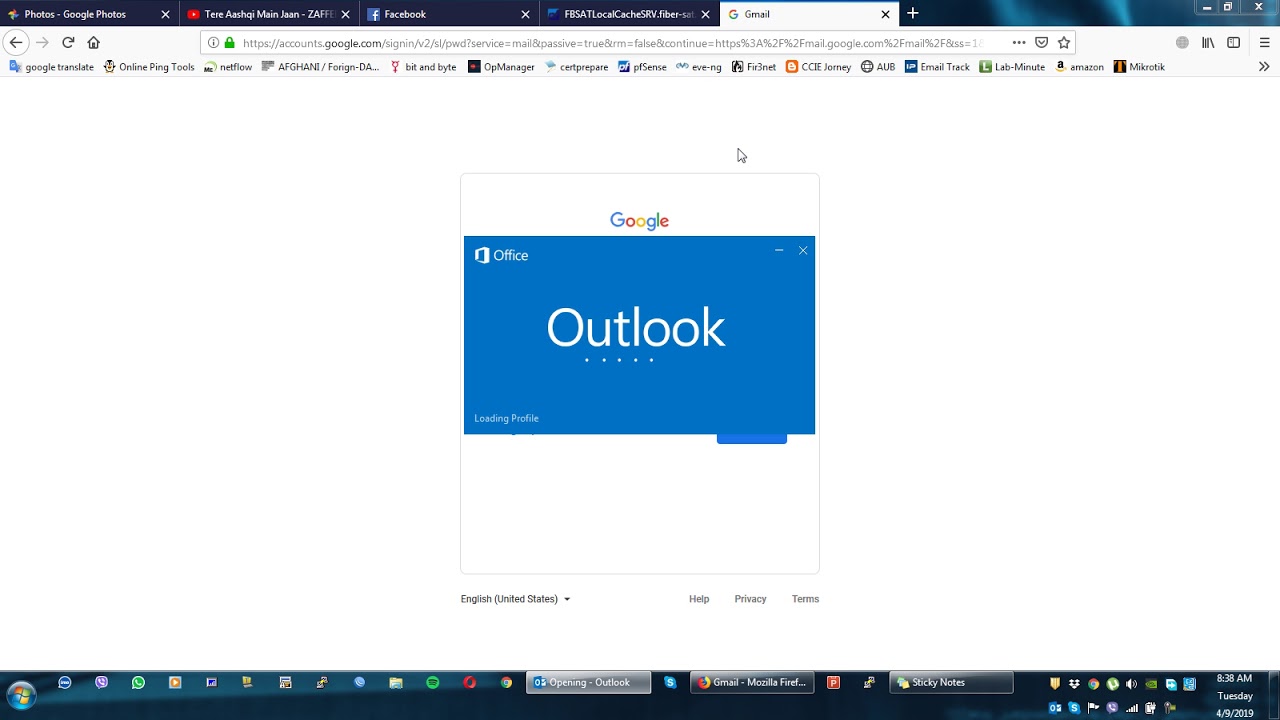Bookmark this page with the star icon

(x=1064, y=43)
